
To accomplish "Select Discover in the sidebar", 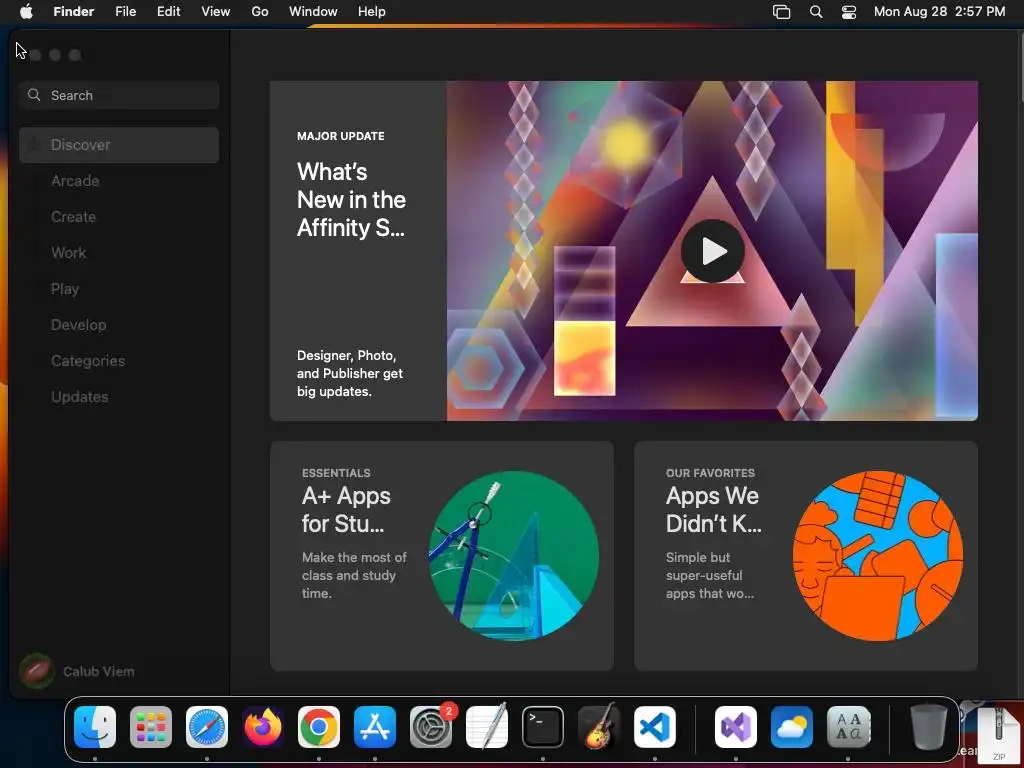I will (119, 145).
